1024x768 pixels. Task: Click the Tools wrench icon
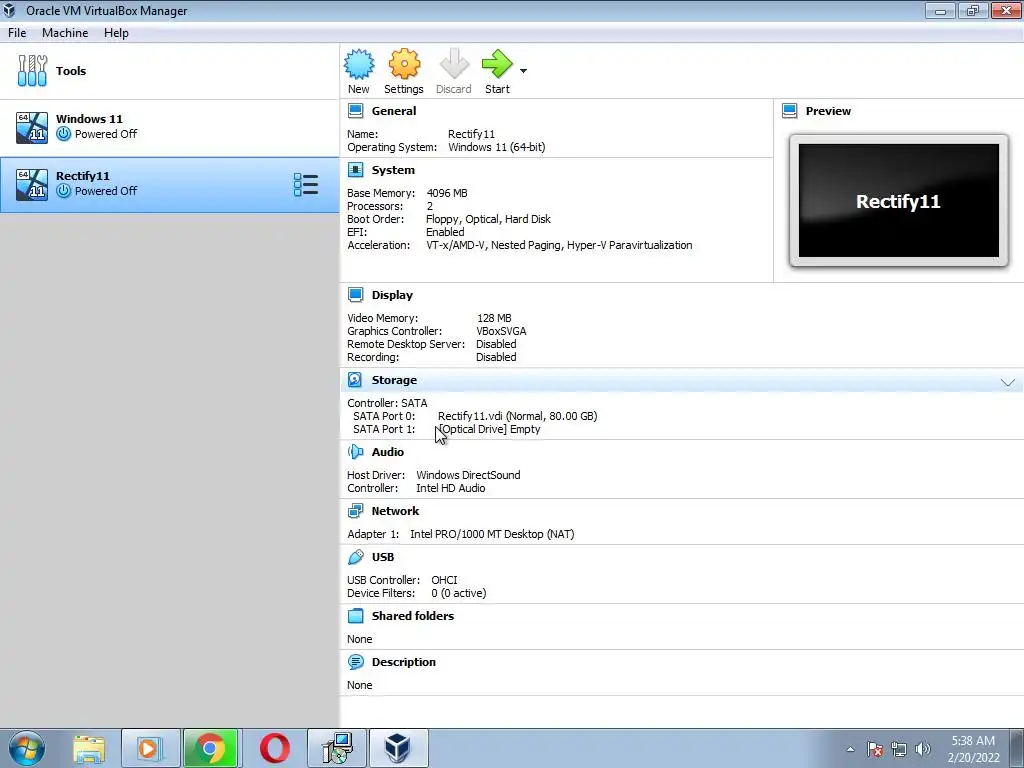pos(32,71)
